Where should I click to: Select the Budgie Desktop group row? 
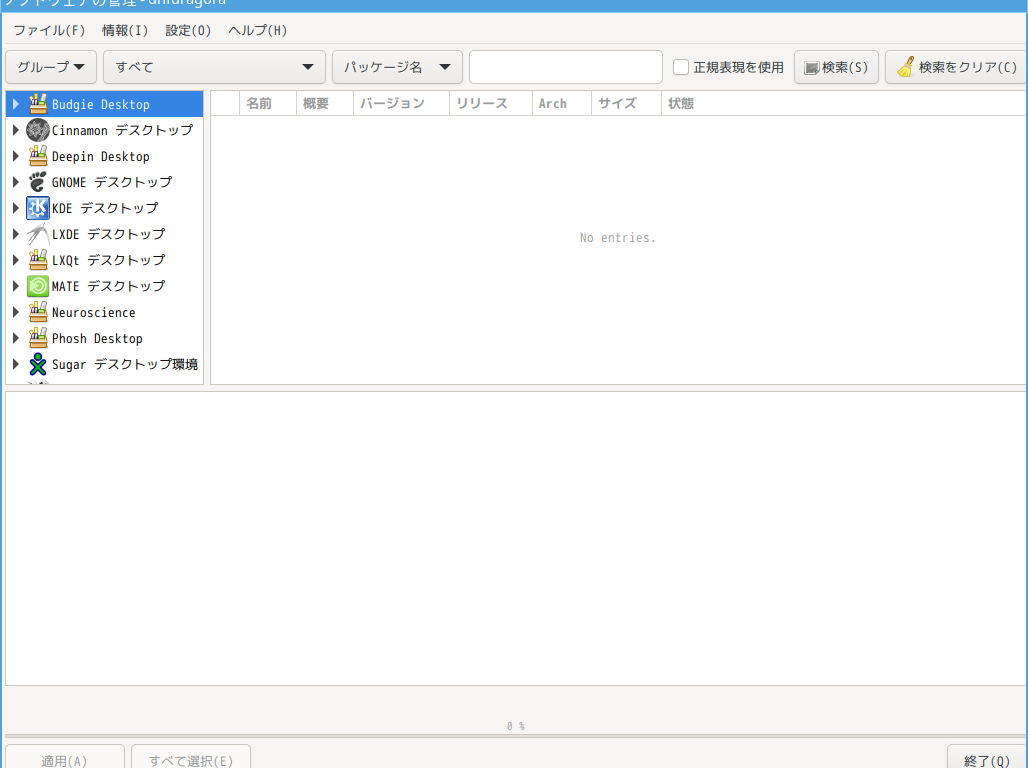pyautogui.click(x=105, y=104)
